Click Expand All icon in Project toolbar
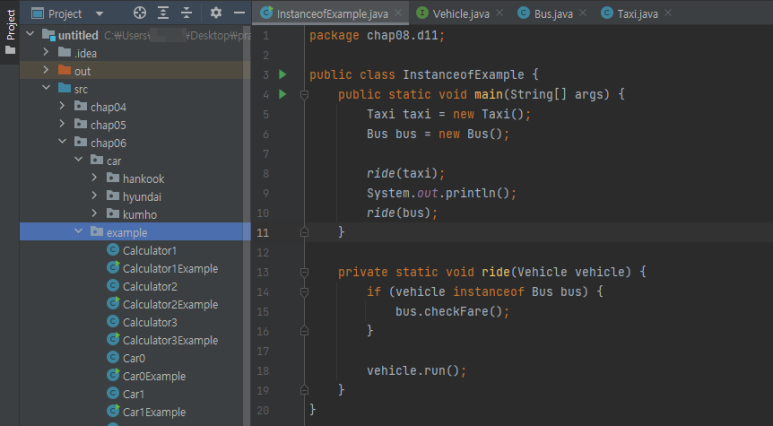Screen dimensions: 773x426 [163, 13]
